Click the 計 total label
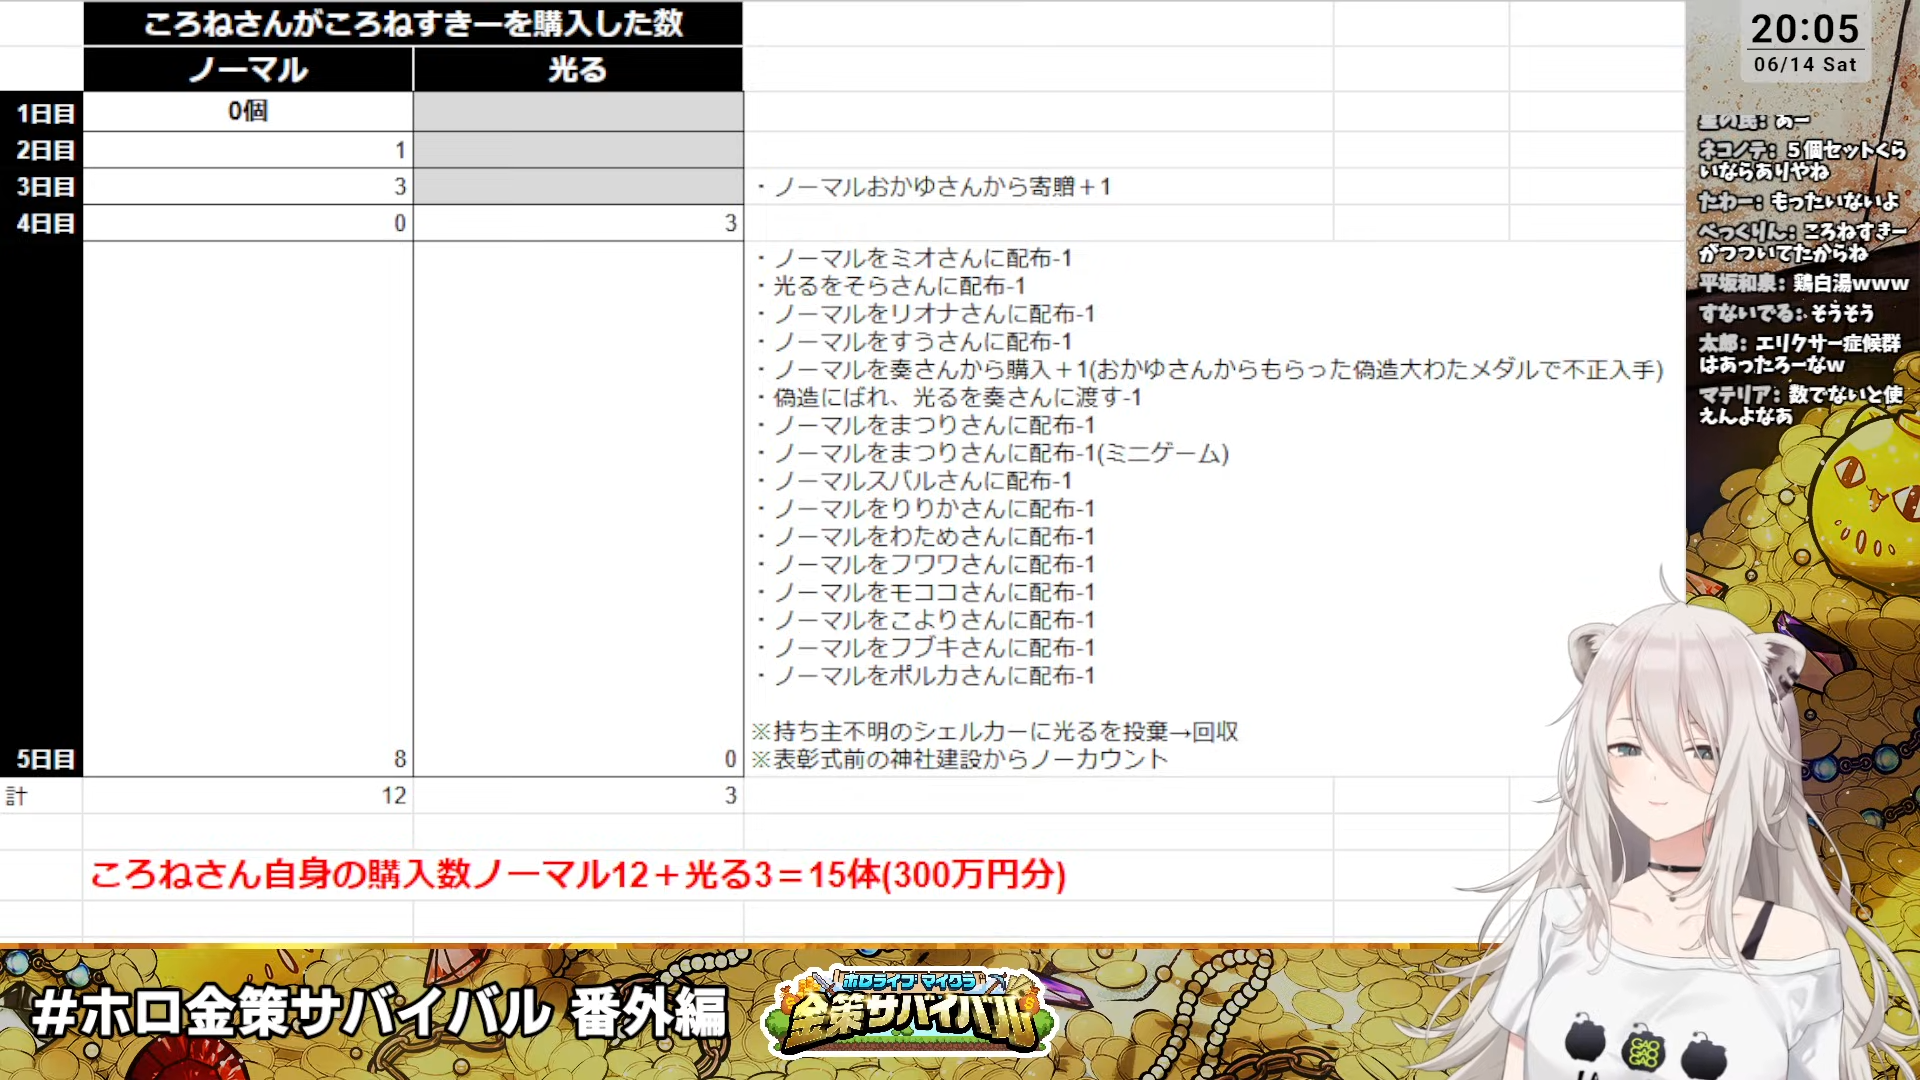This screenshot has width=1920, height=1080. 17,796
